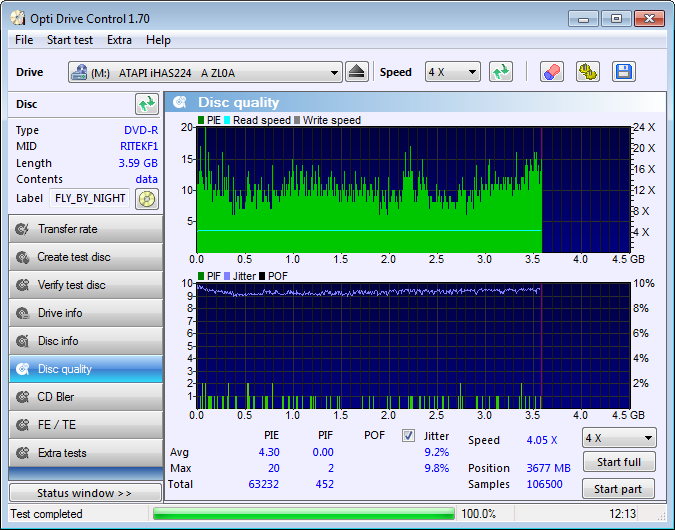Click the Length value 3.59 GB

(x=138, y=163)
